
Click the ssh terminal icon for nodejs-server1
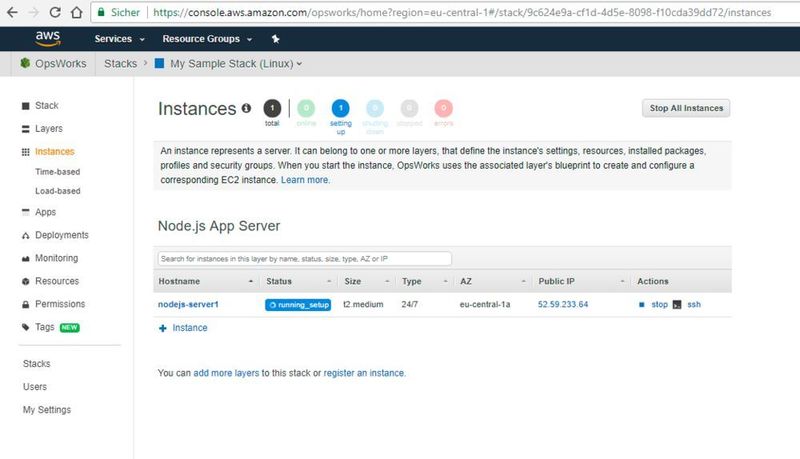pos(677,304)
